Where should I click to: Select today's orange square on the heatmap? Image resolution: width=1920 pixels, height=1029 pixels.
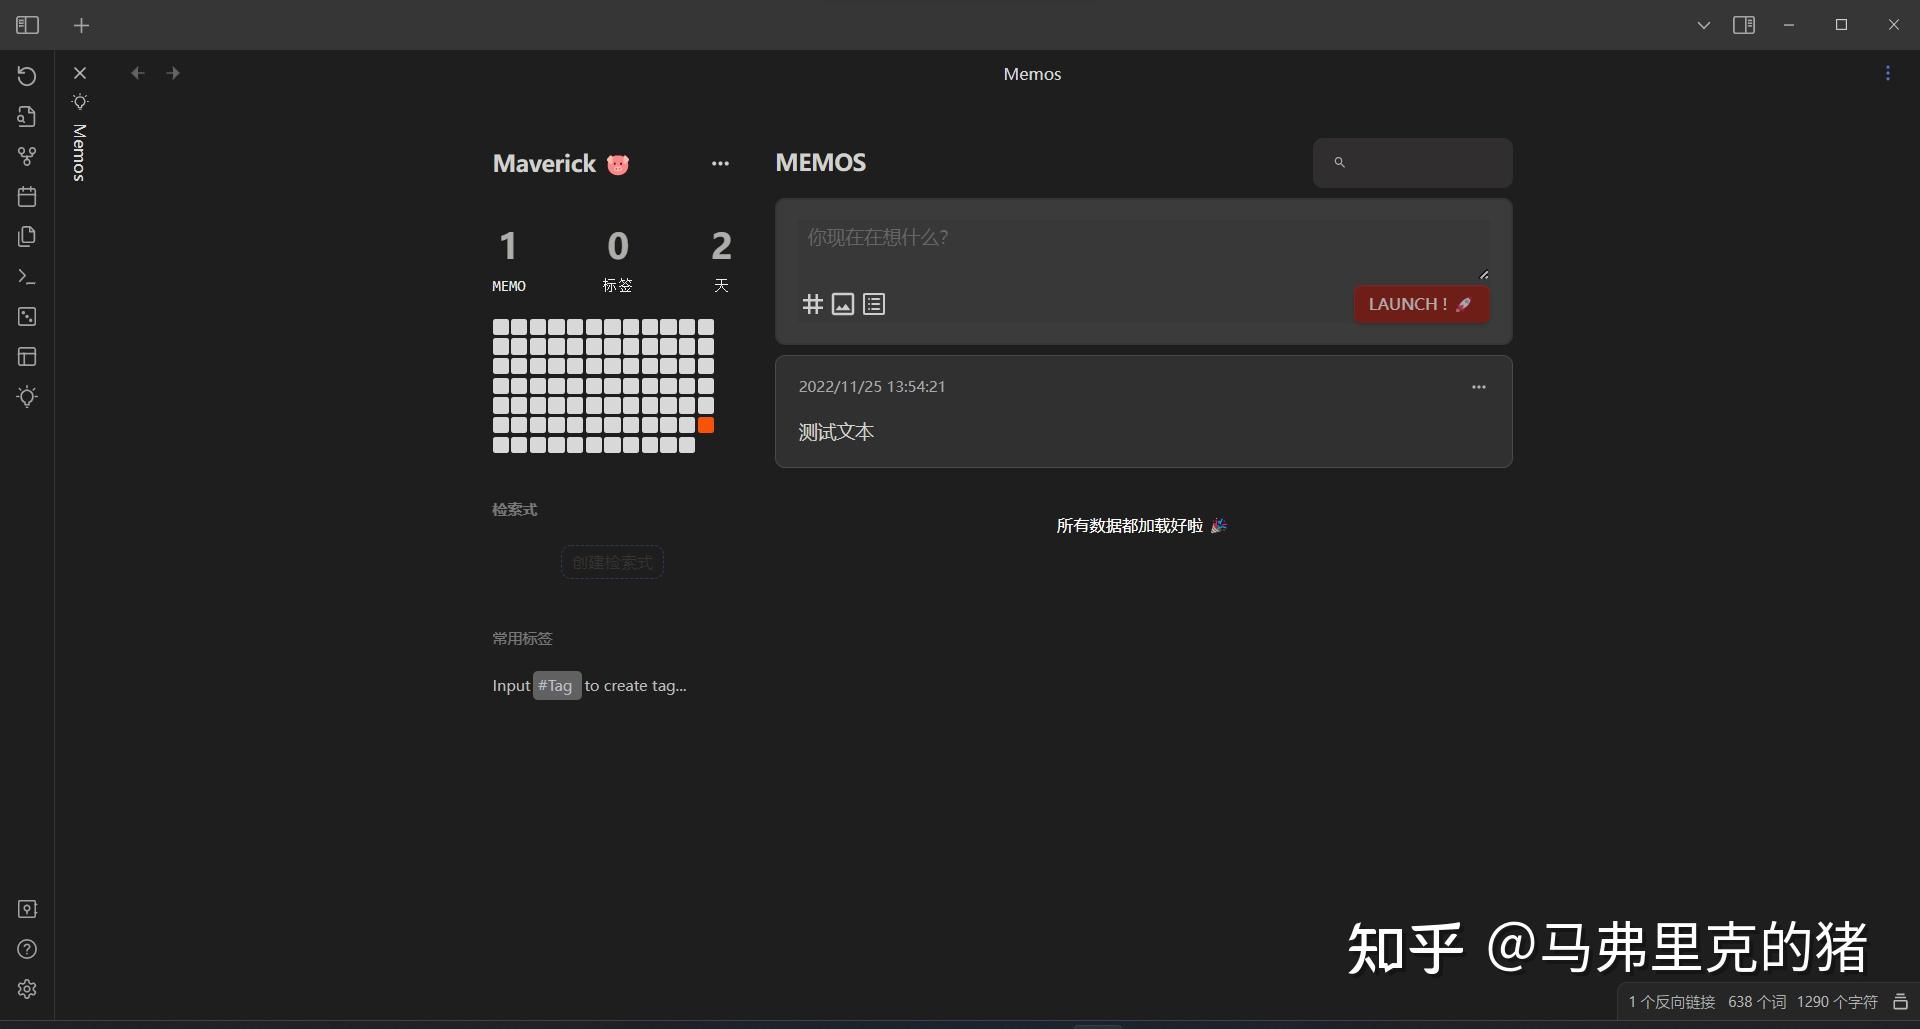click(706, 425)
